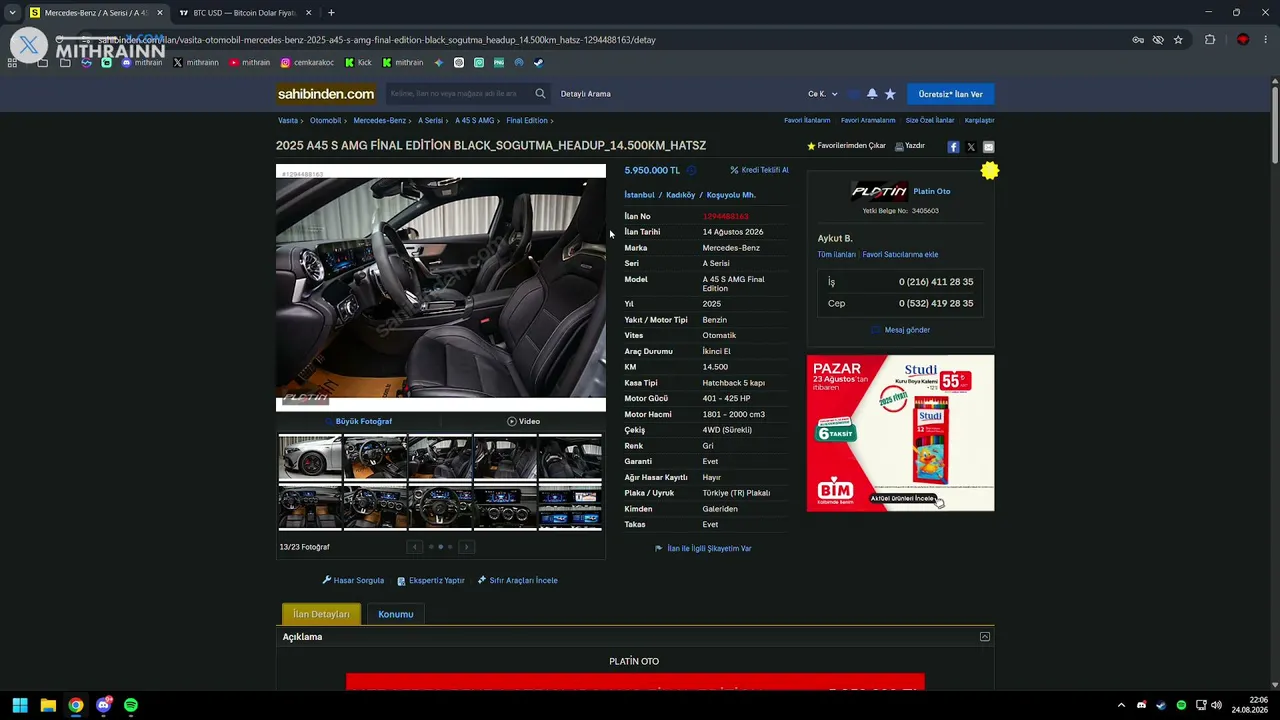1280x720 pixels.
Task: Share listing on Facebook
Action: tap(953, 147)
